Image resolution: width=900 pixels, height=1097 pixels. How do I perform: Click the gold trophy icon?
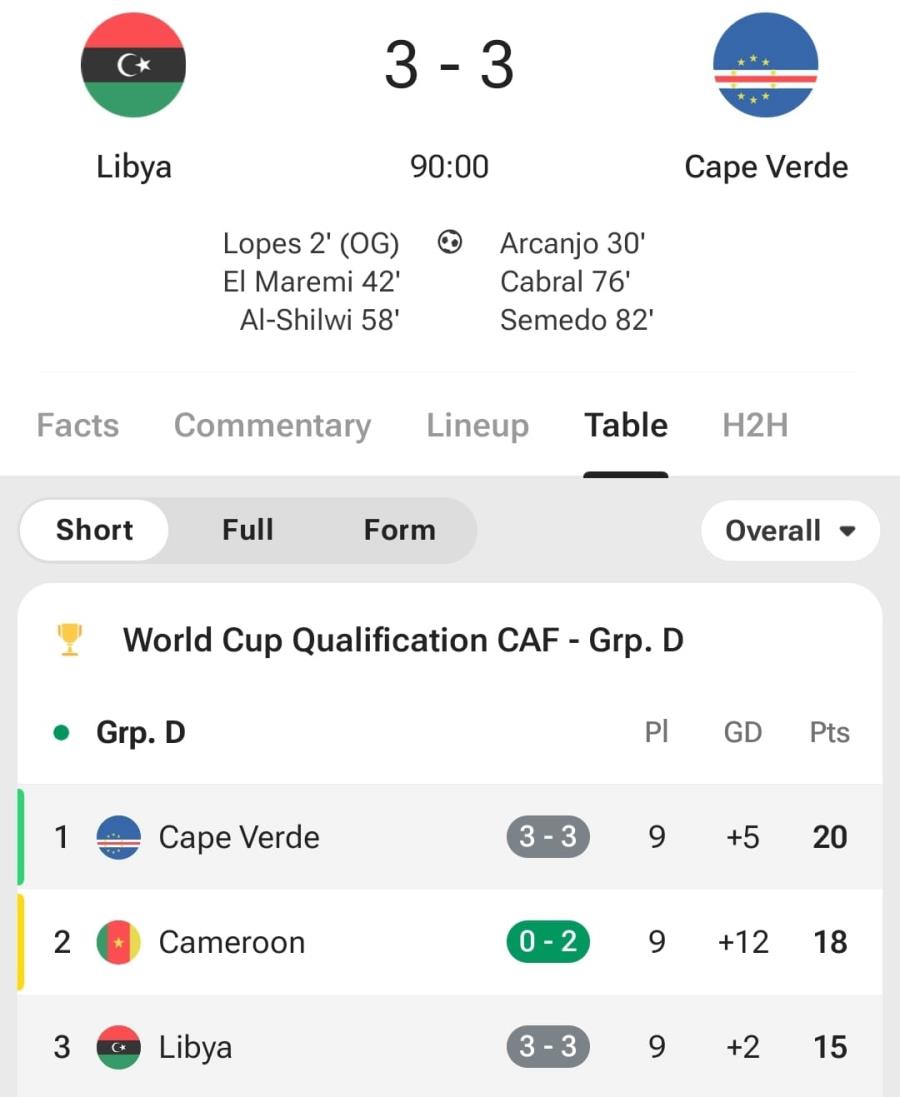[x=70, y=640]
